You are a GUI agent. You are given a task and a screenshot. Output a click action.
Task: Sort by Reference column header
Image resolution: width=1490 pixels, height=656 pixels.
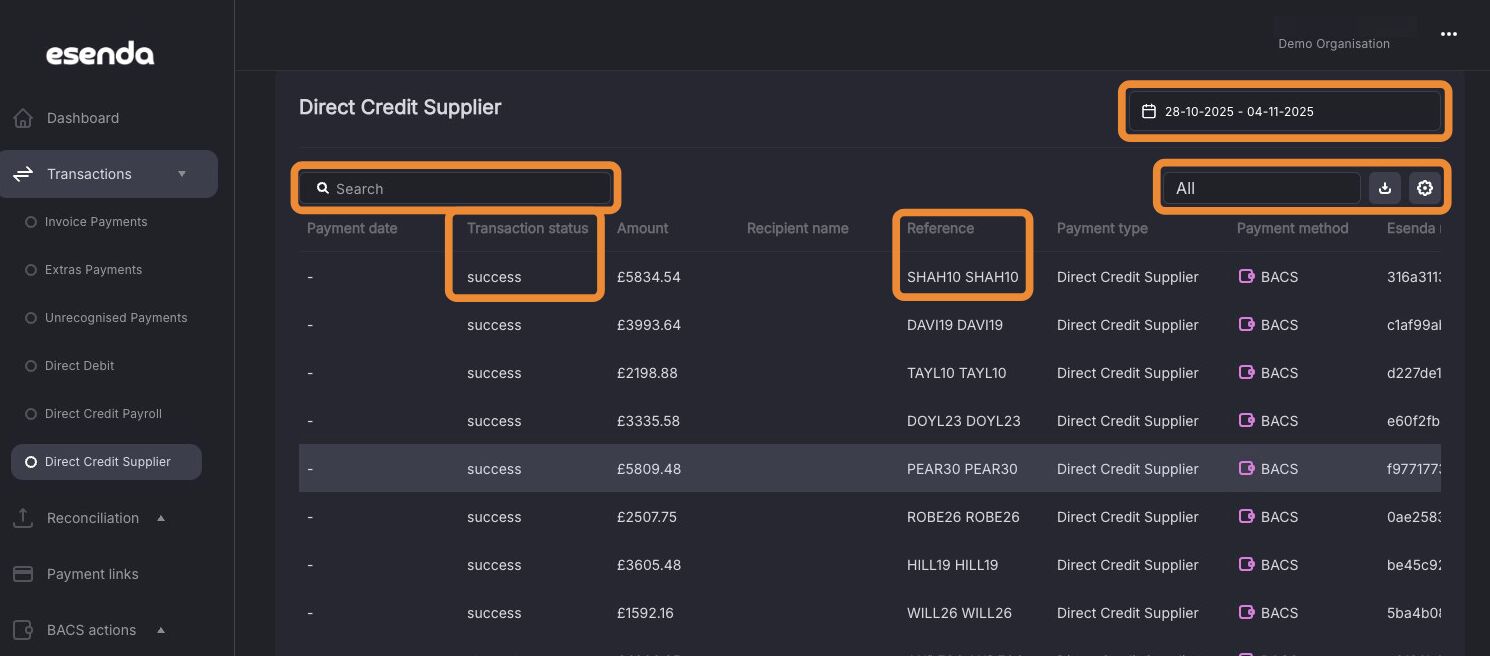[x=940, y=228]
